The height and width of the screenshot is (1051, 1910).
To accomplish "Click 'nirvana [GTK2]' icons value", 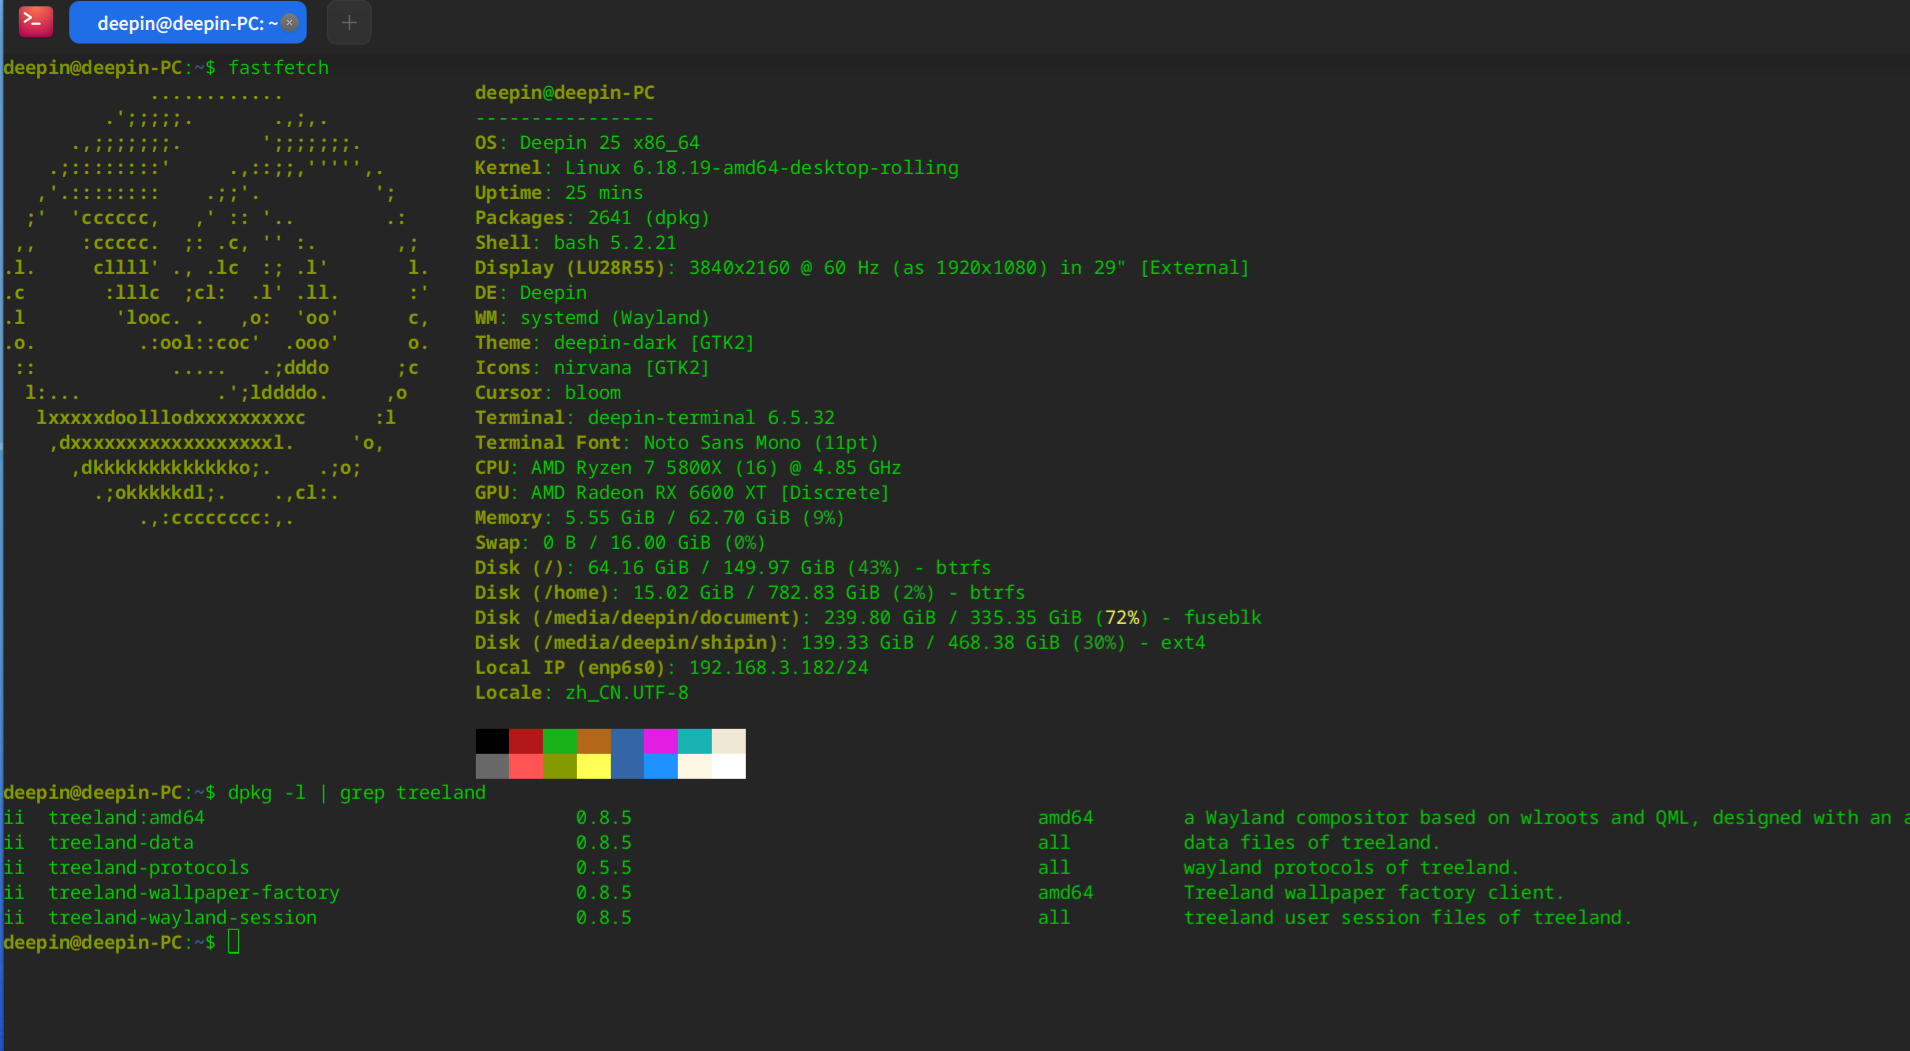I will pos(632,368).
